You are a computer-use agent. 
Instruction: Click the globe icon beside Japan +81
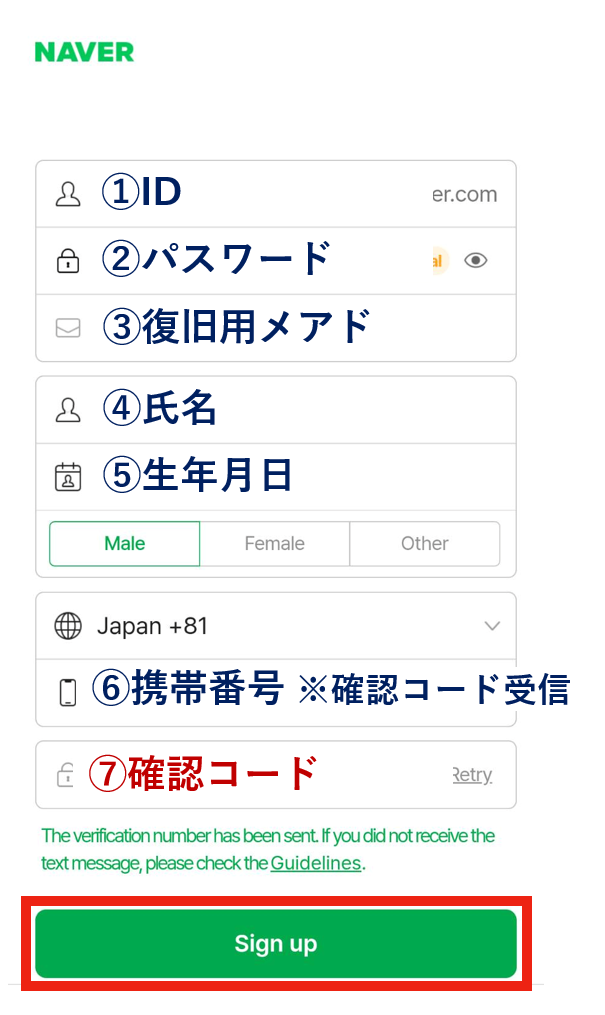click(x=68, y=626)
